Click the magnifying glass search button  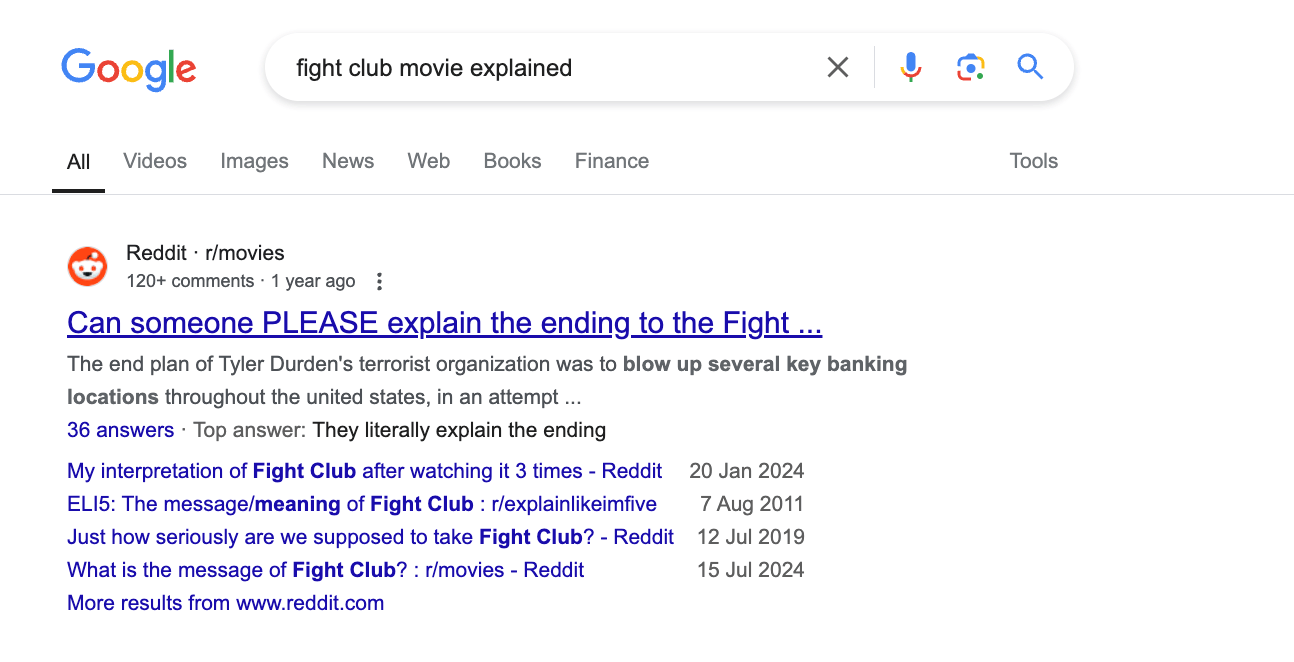(x=1030, y=67)
